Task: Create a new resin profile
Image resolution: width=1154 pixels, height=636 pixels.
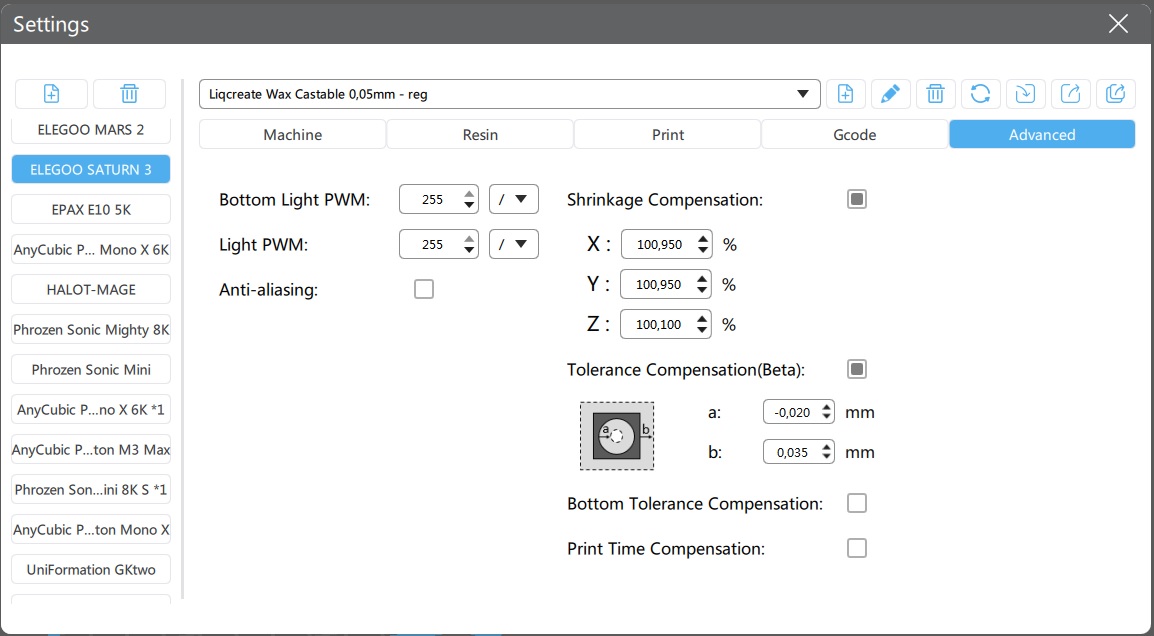Action: tap(845, 94)
